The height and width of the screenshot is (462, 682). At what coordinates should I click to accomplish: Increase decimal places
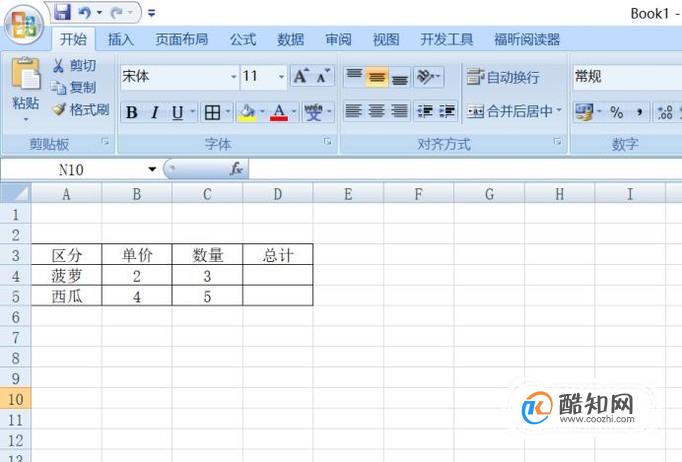coord(665,112)
